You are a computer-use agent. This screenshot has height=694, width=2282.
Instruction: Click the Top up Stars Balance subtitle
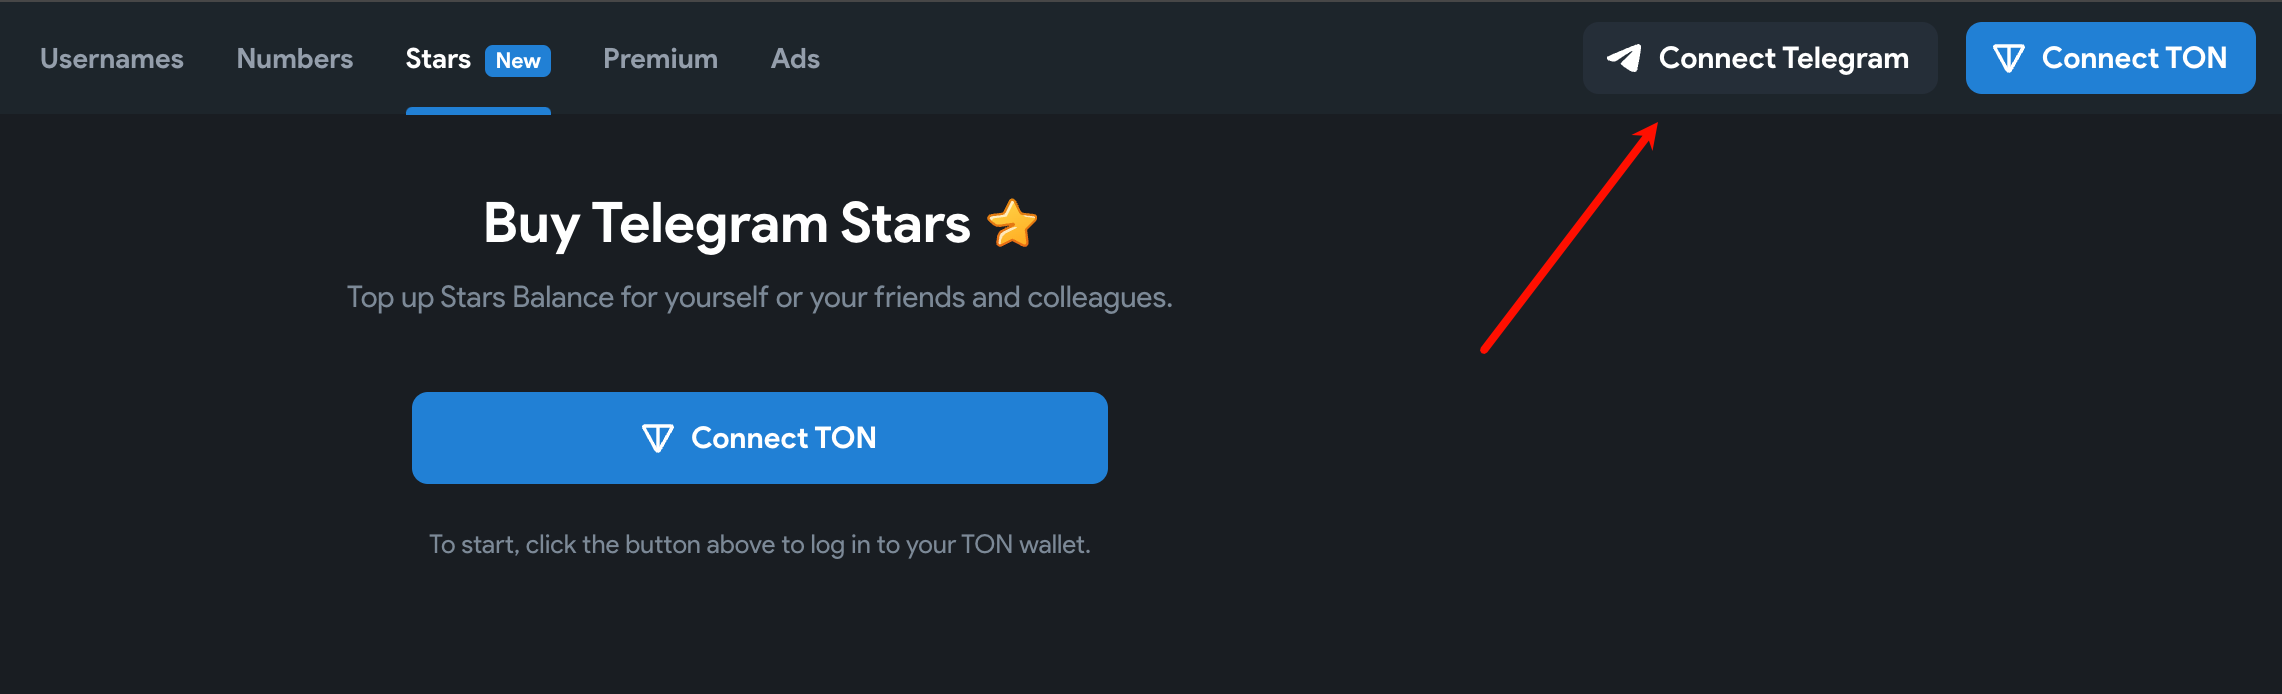(759, 297)
